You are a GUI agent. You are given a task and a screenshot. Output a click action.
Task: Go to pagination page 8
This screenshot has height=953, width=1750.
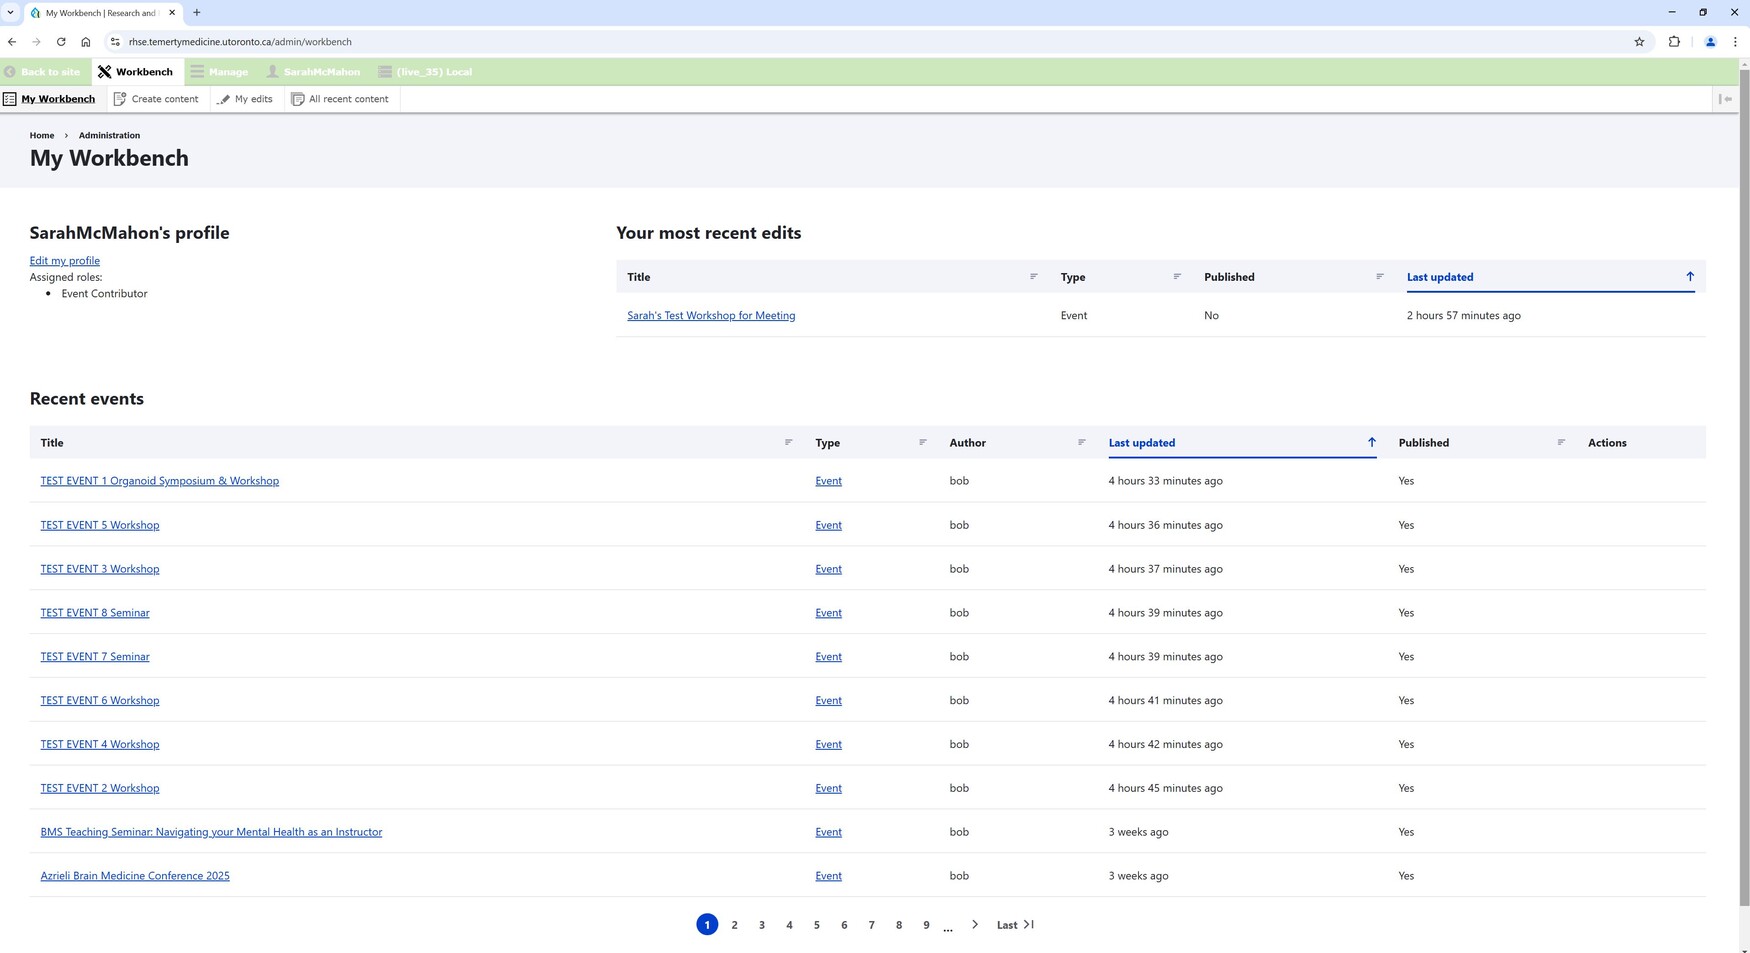click(899, 925)
